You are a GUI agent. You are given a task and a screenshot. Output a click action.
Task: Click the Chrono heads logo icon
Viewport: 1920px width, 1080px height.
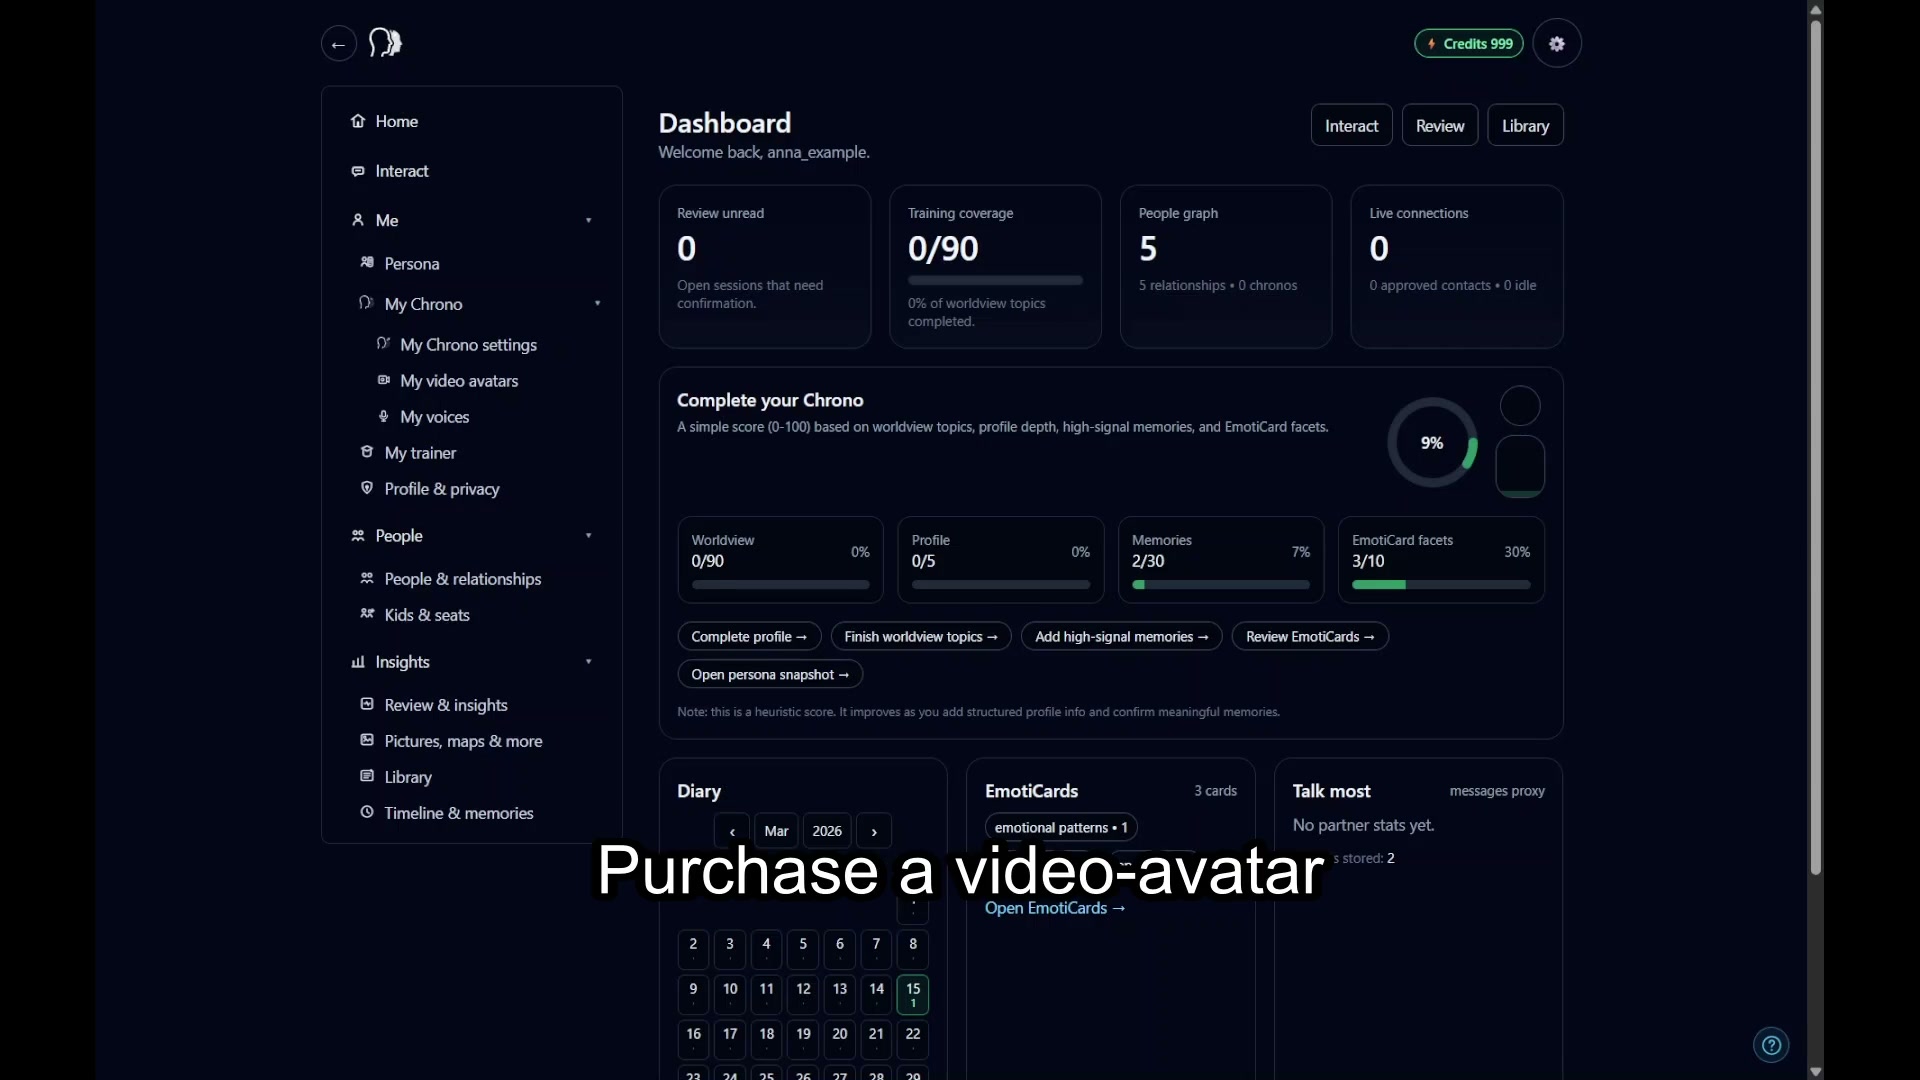pos(385,43)
